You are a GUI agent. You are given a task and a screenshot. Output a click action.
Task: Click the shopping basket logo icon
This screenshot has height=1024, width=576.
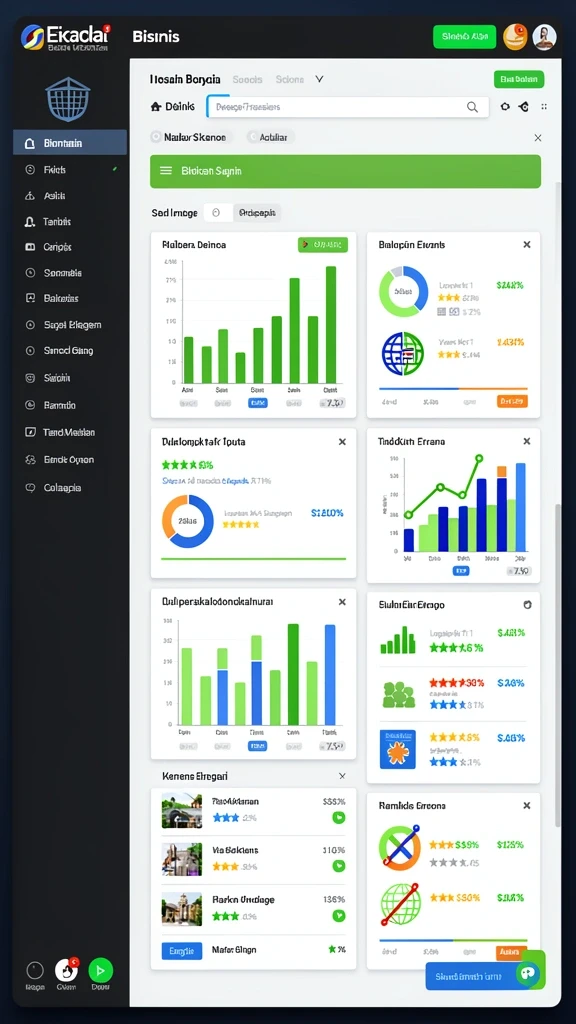(68, 100)
